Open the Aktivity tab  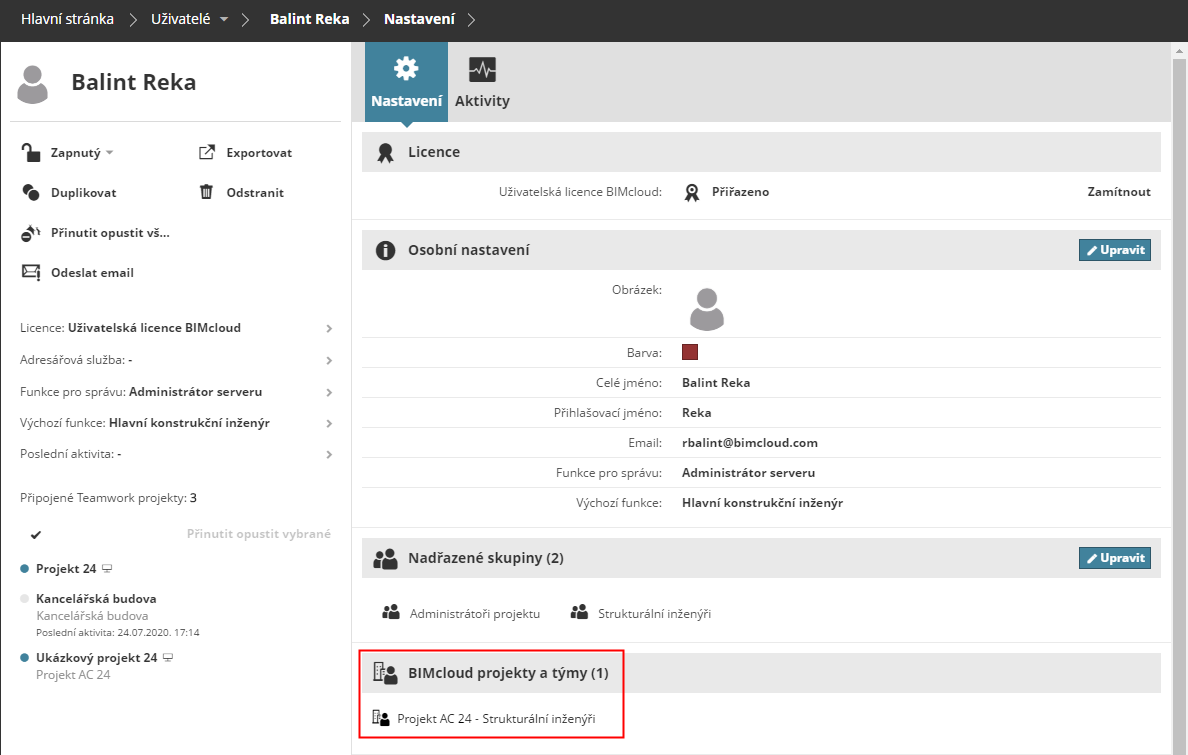point(482,83)
